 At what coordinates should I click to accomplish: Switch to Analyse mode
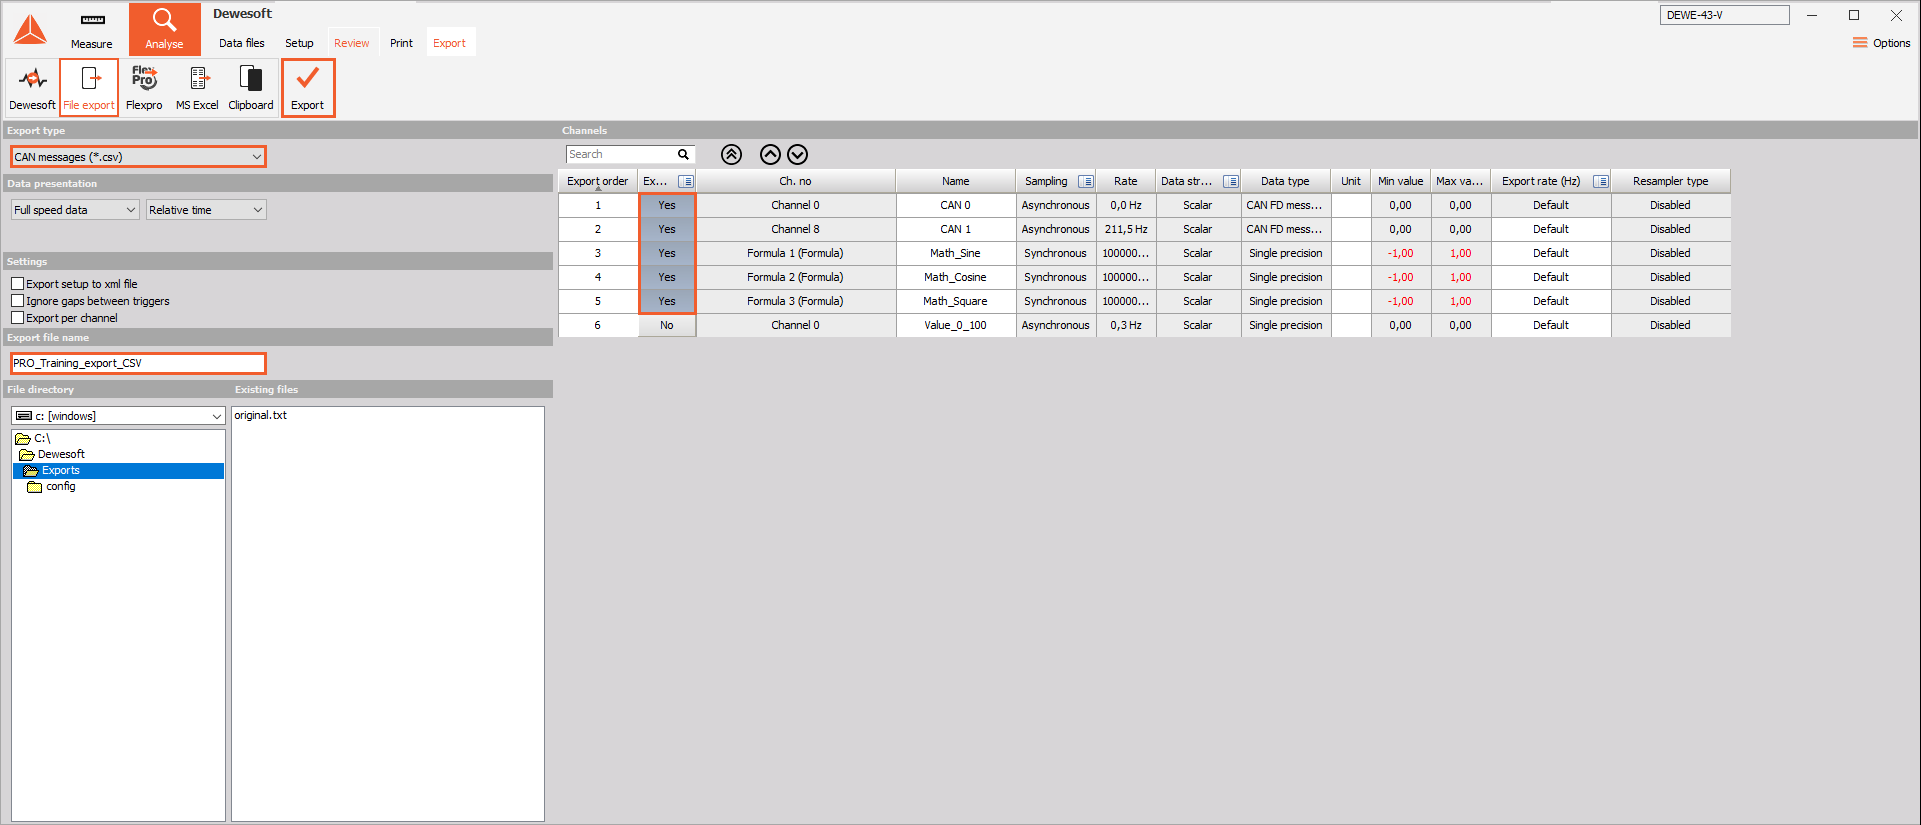(164, 29)
